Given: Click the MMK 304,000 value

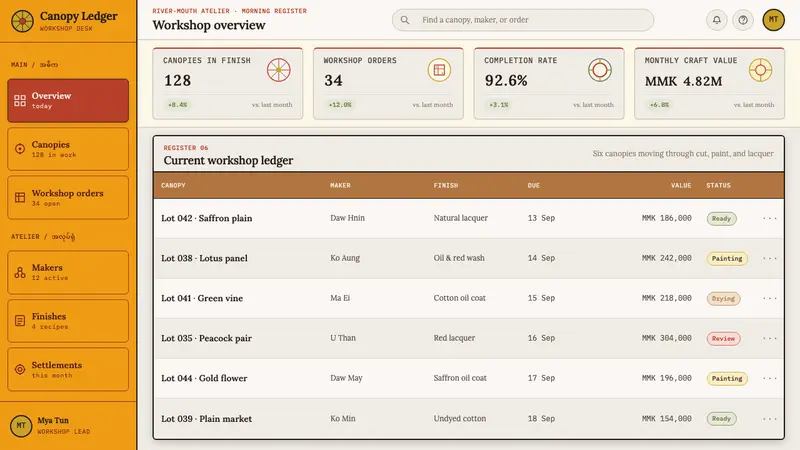Looking at the screenshot, I should (x=667, y=338).
